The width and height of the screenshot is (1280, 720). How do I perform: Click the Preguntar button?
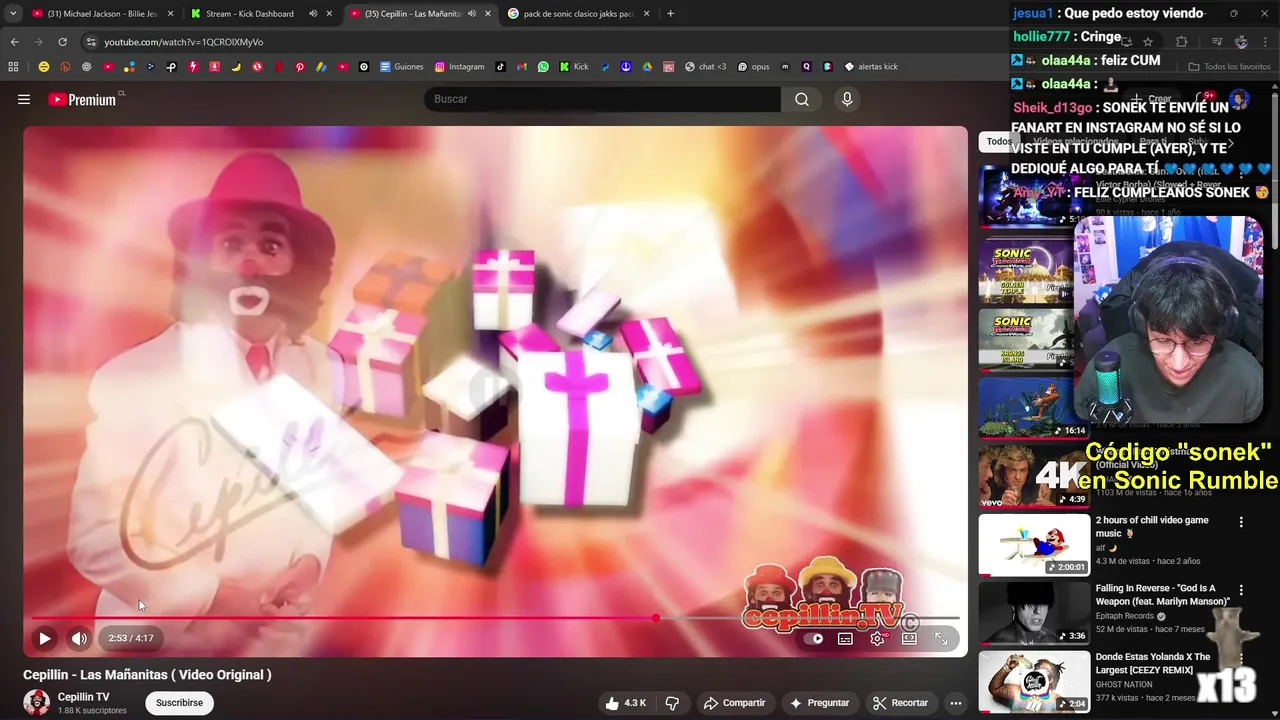pos(819,703)
